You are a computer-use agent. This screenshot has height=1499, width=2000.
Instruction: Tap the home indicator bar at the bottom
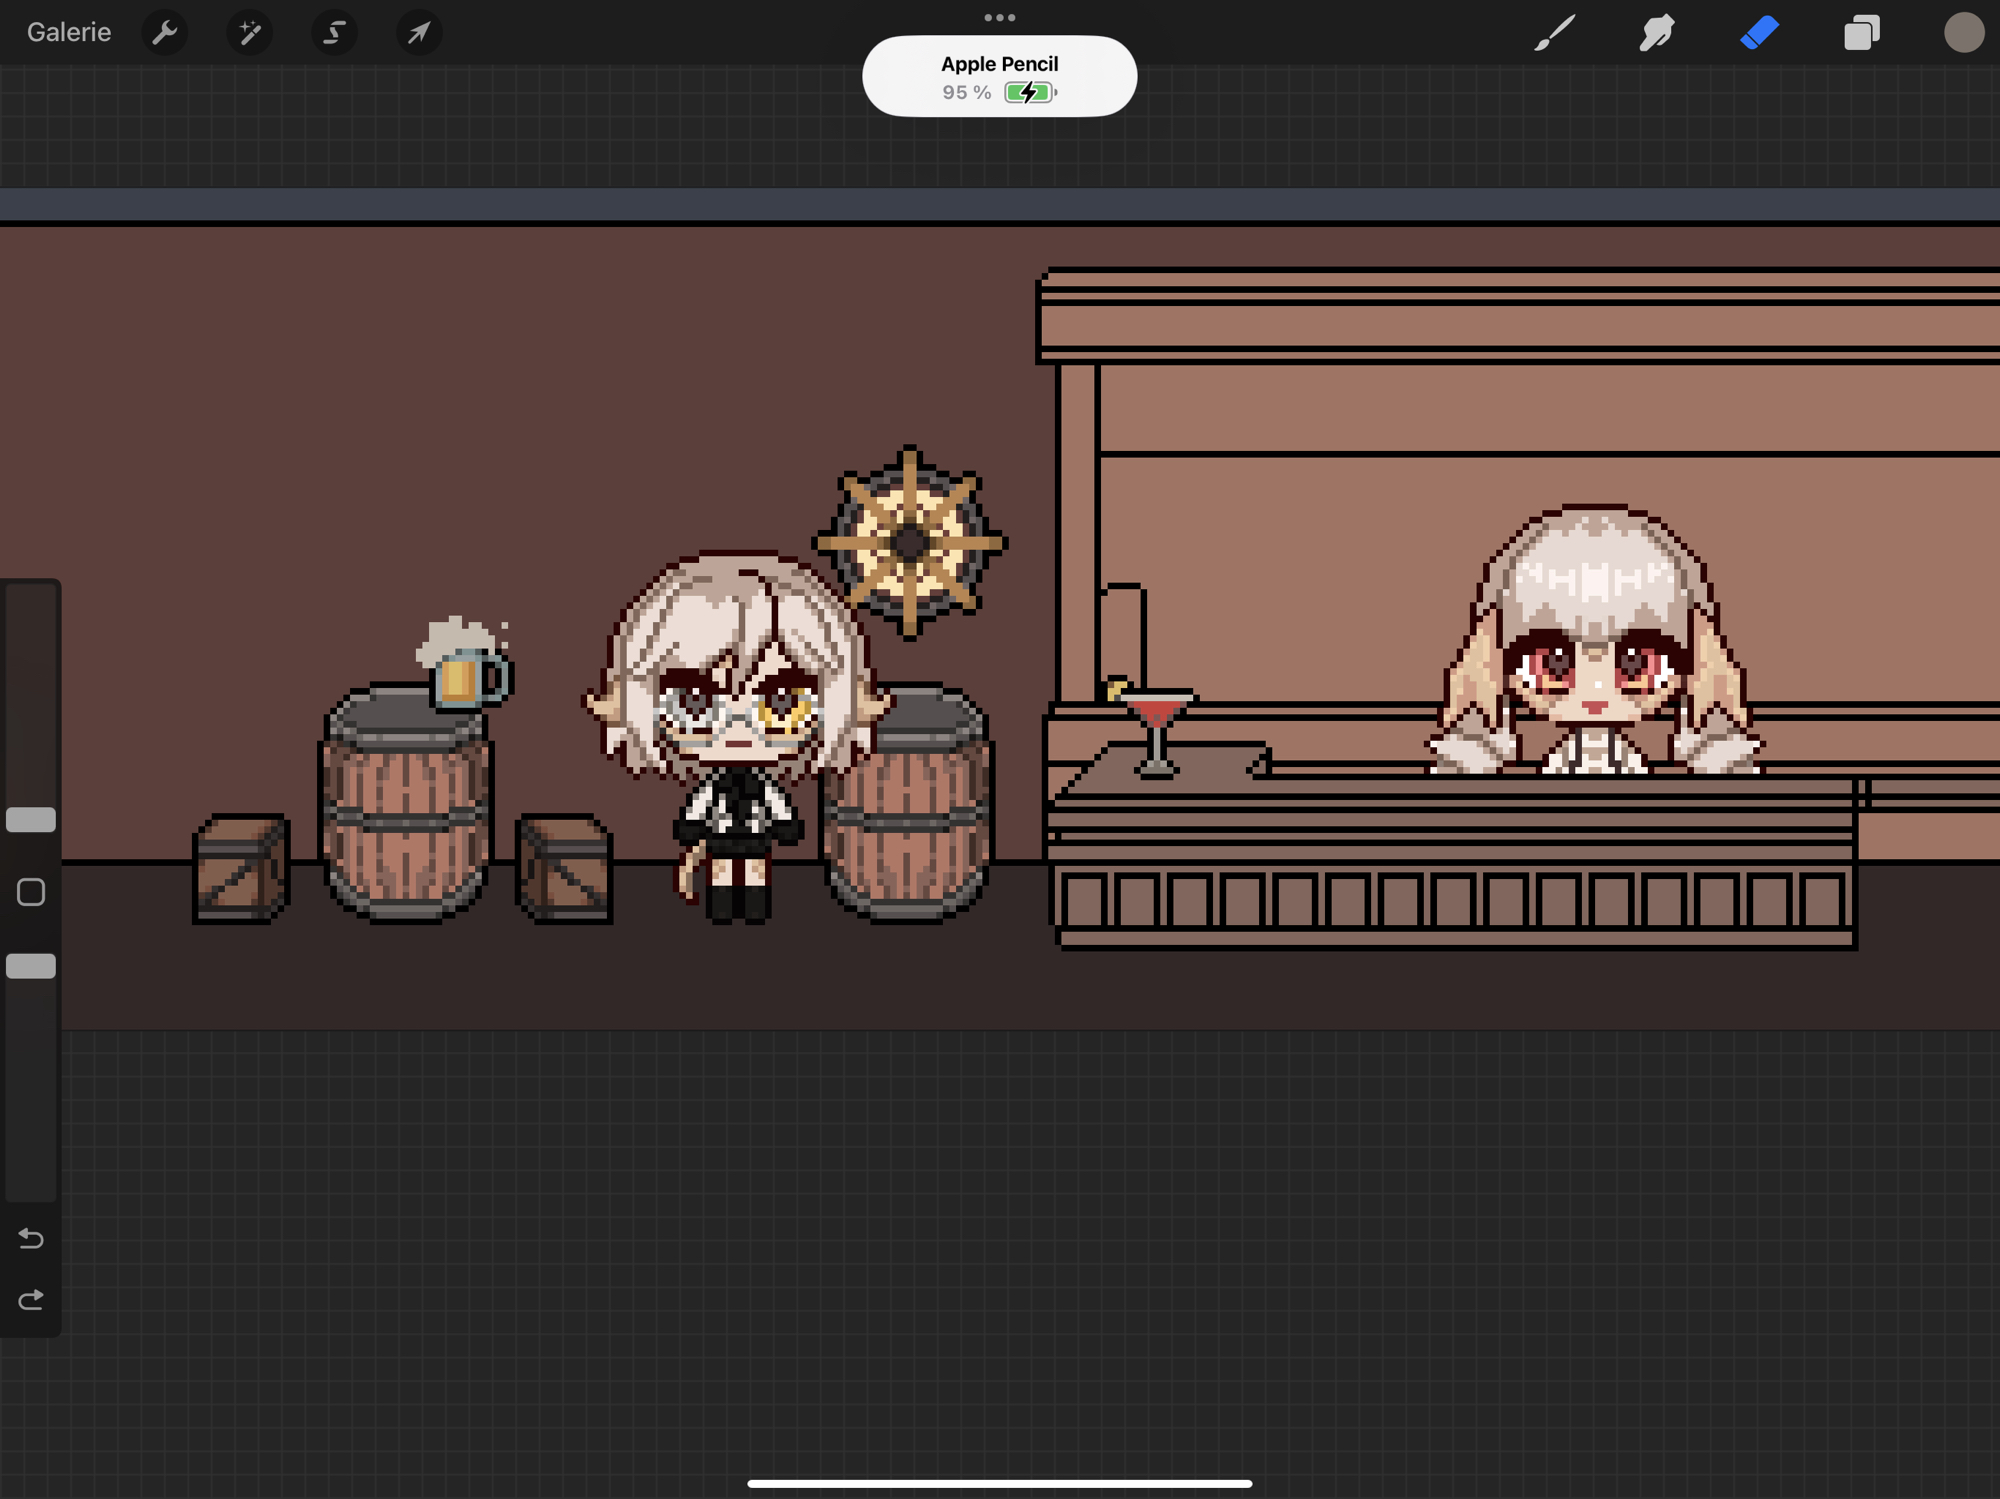coord(999,1483)
